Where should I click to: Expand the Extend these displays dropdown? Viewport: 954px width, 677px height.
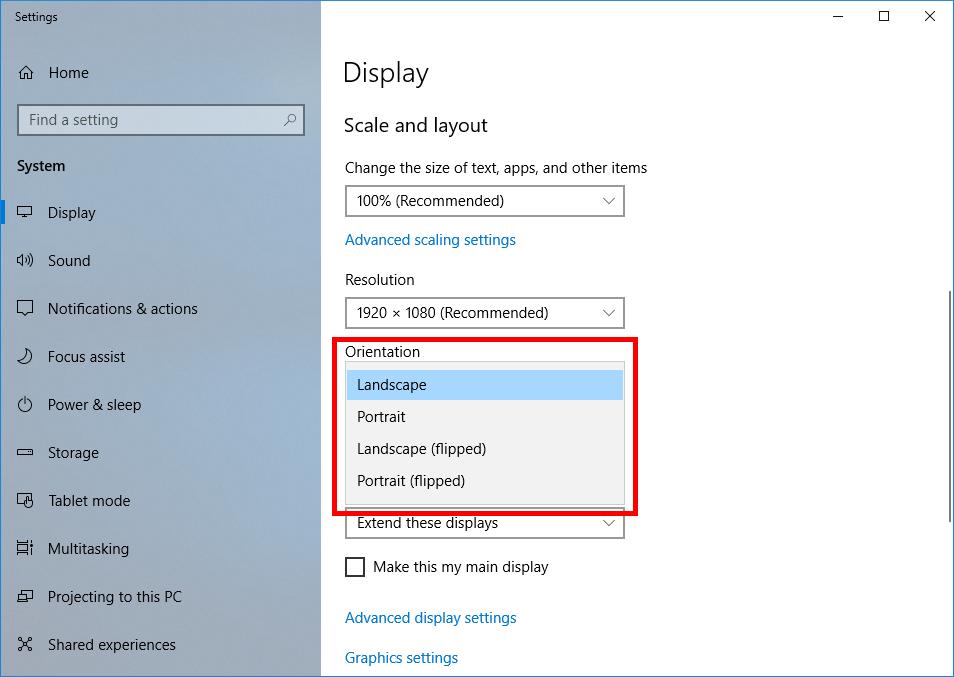(484, 524)
